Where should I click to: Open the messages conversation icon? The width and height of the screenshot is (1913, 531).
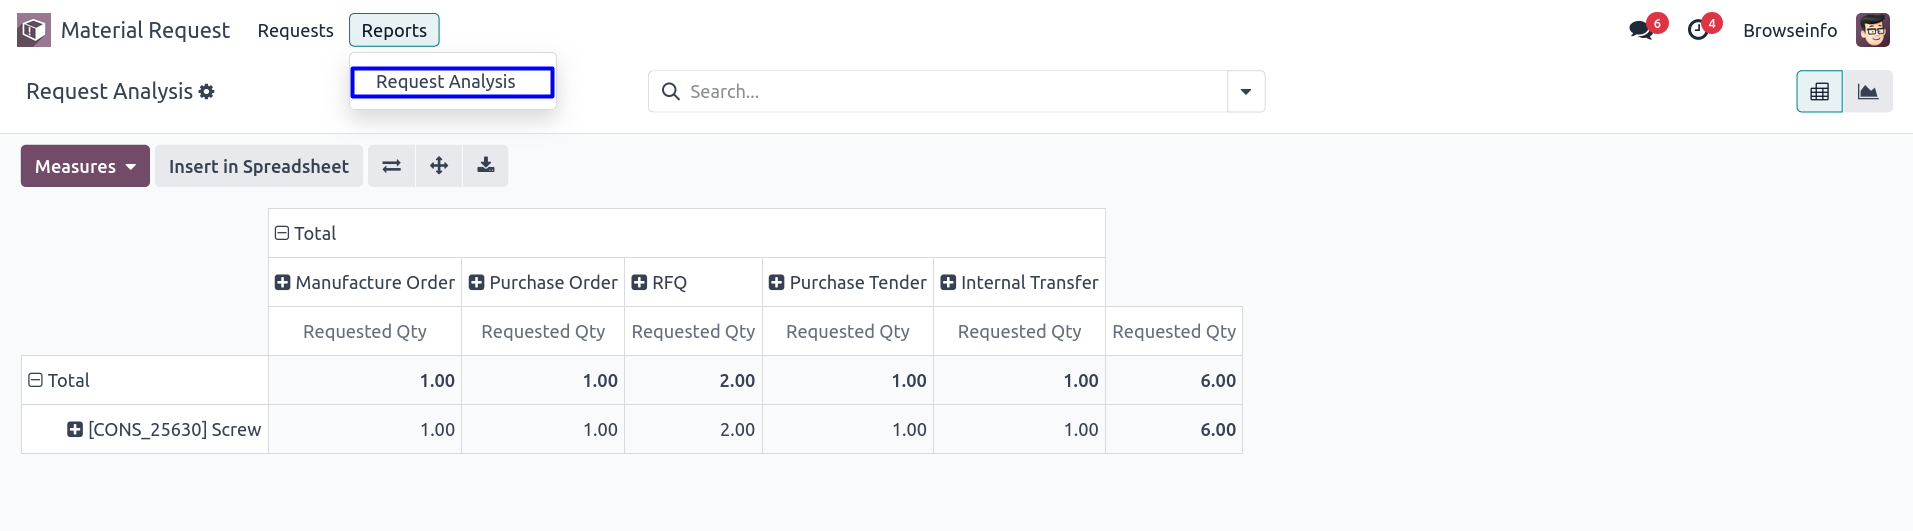[1640, 30]
